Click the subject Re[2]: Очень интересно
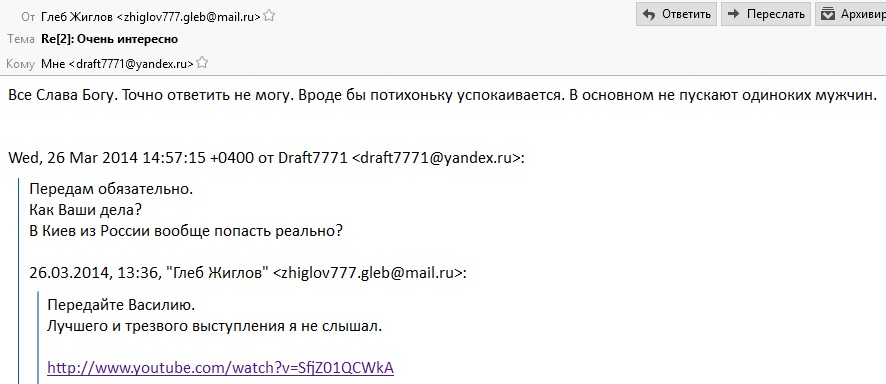 point(110,39)
